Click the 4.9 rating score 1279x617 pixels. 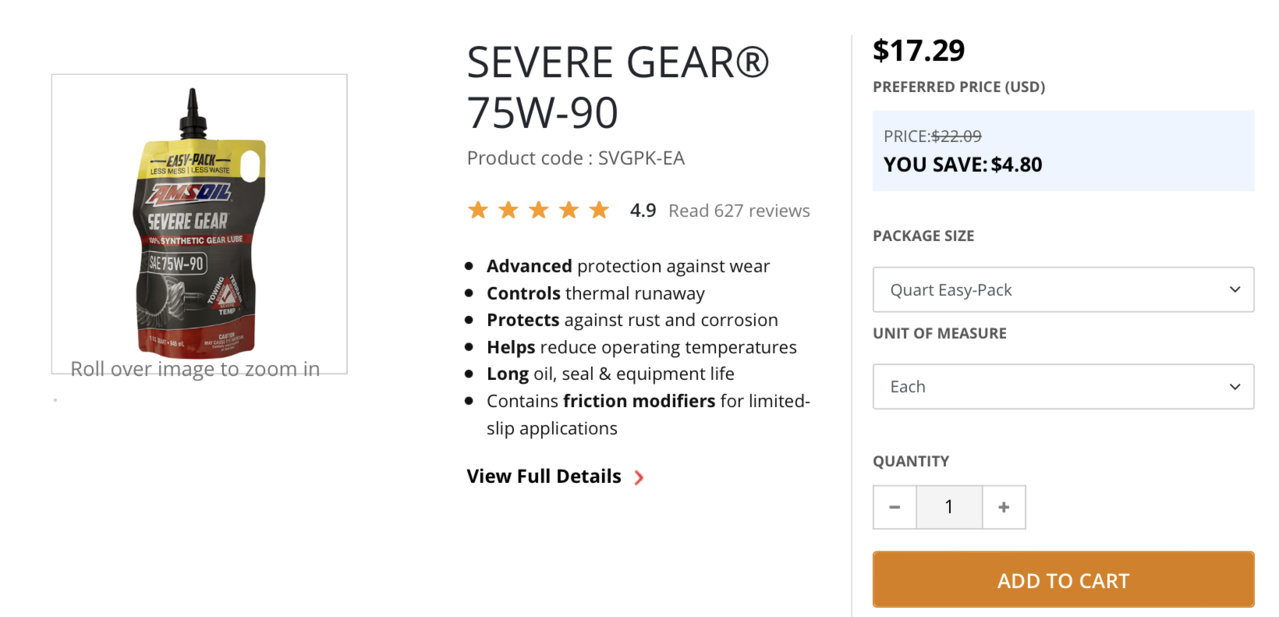click(x=643, y=211)
